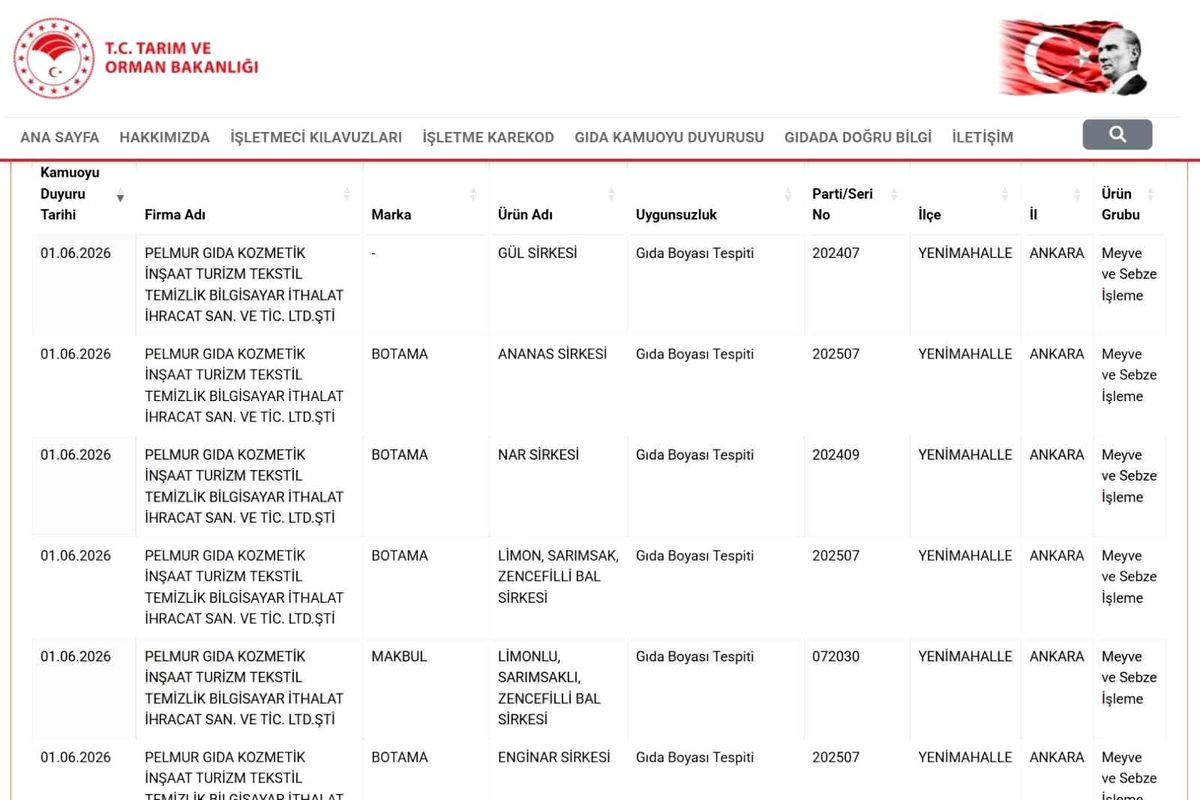Sort table by Ürün Grubu arrows
This screenshot has height=800, width=1200.
pos(1150,194)
